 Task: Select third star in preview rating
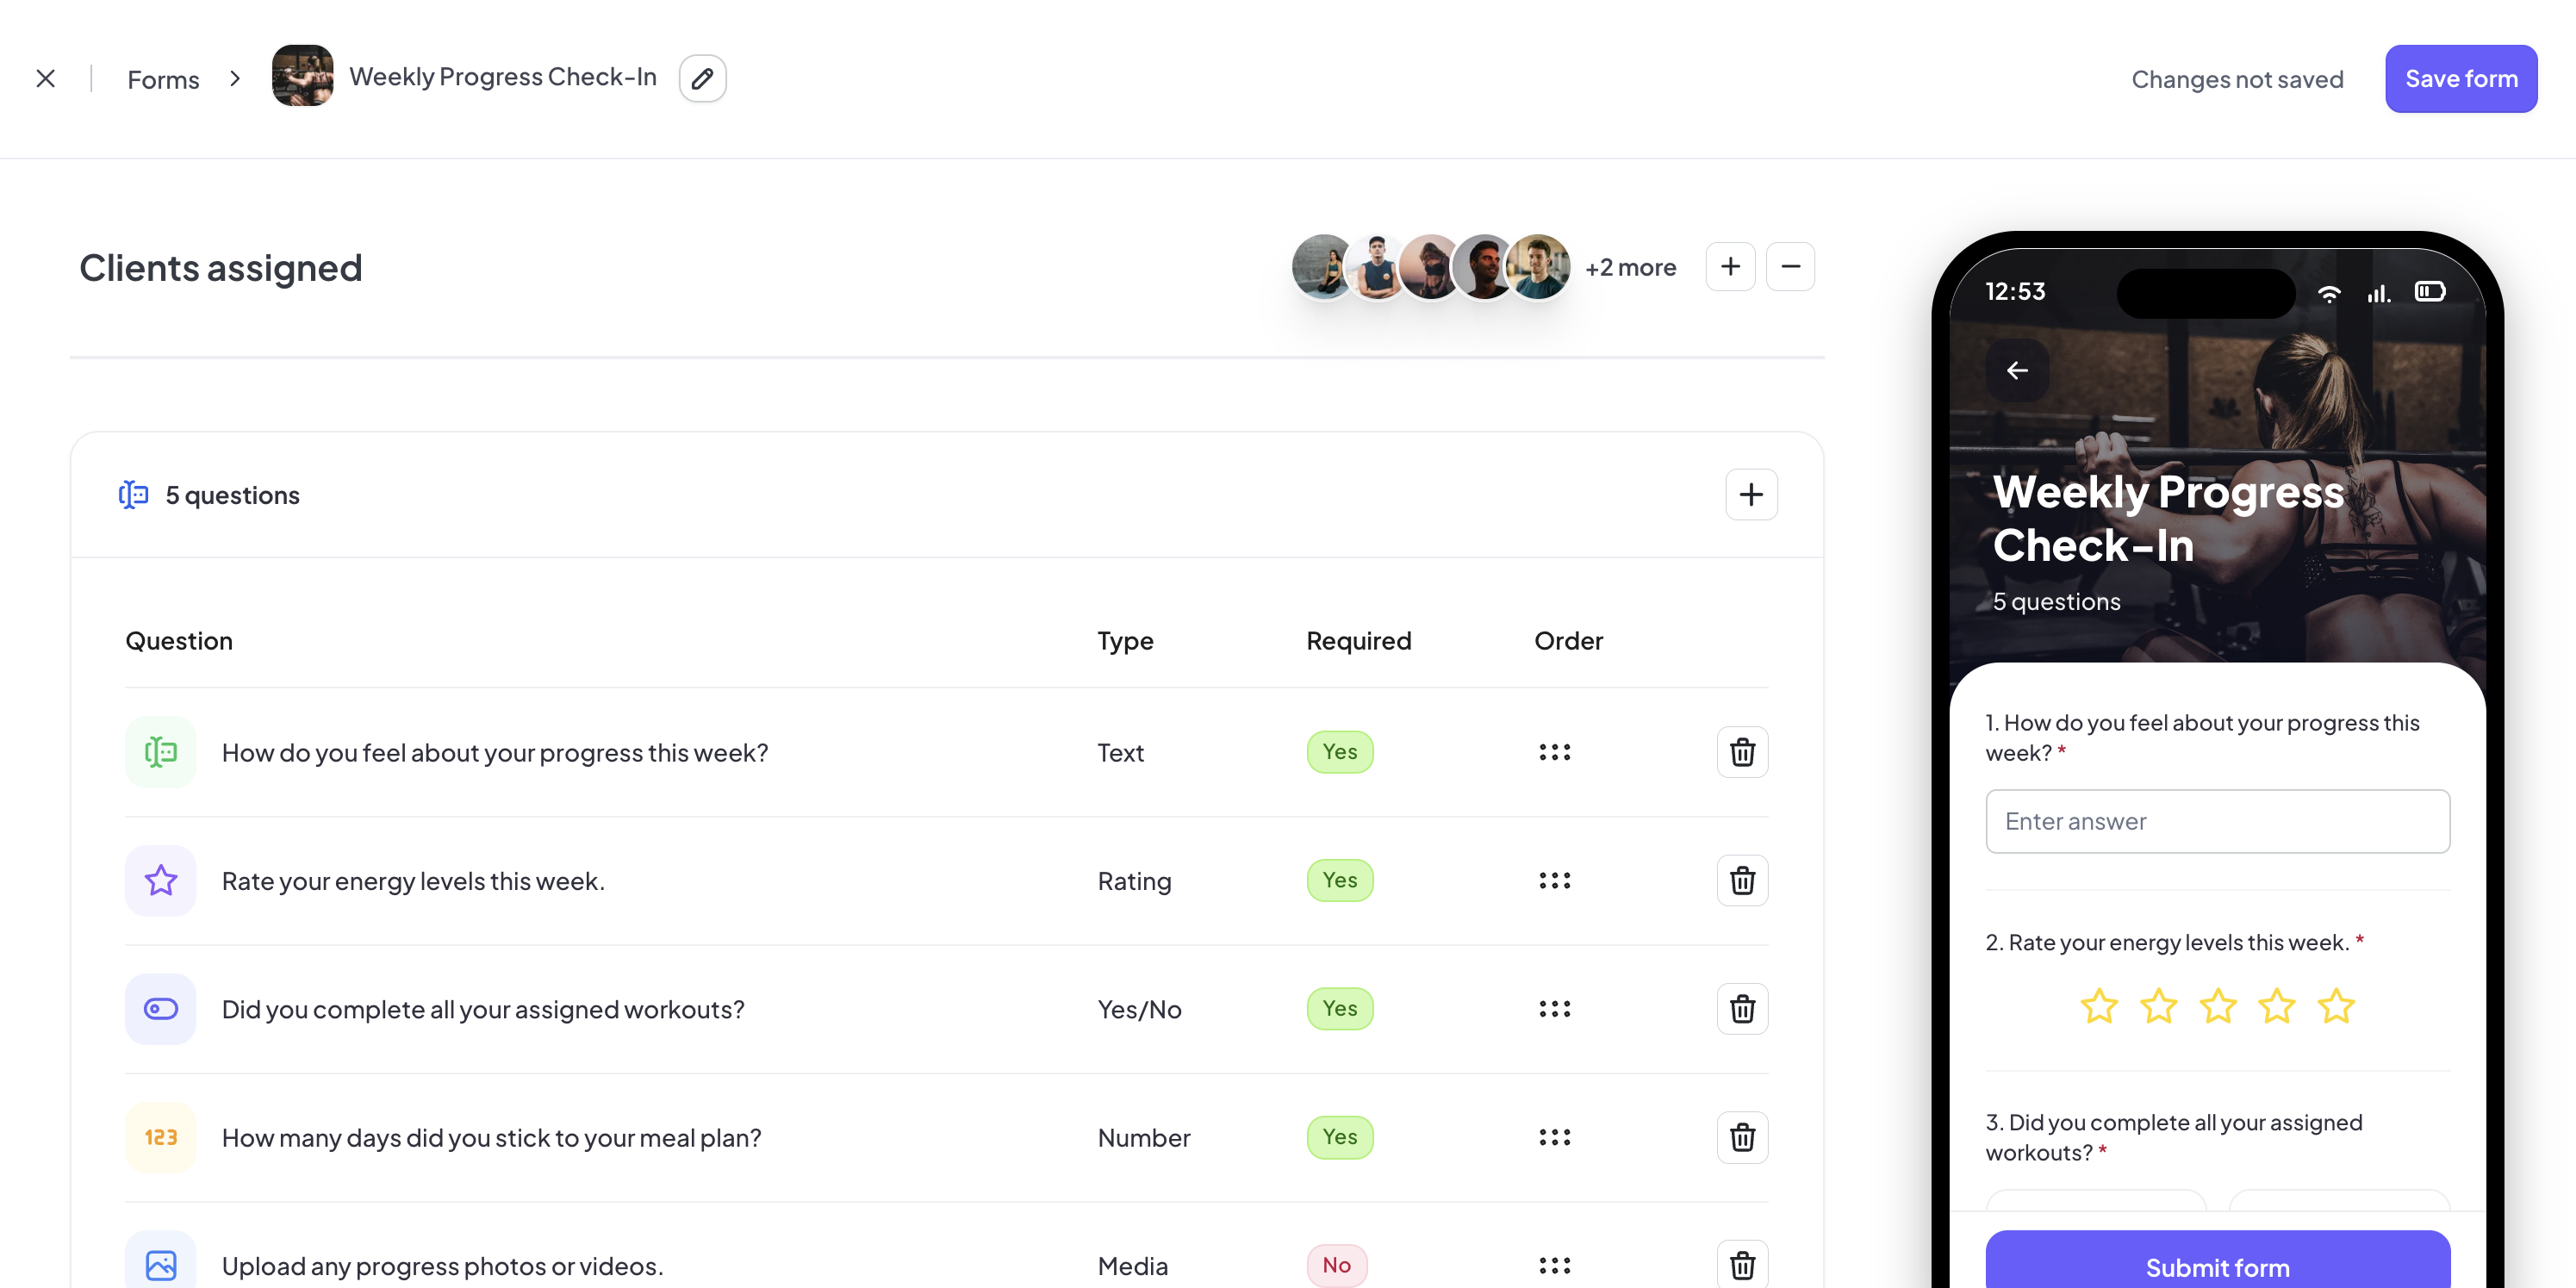[x=2217, y=1006]
